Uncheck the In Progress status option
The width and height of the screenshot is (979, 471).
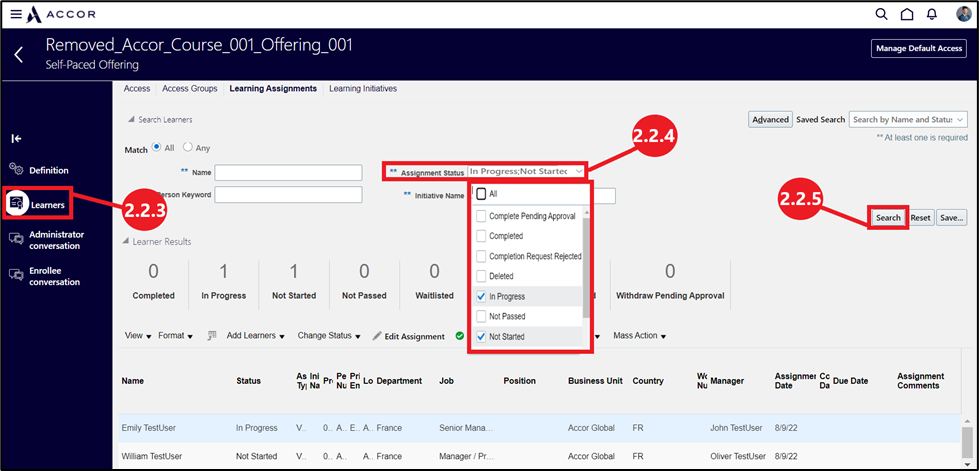(481, 296)
